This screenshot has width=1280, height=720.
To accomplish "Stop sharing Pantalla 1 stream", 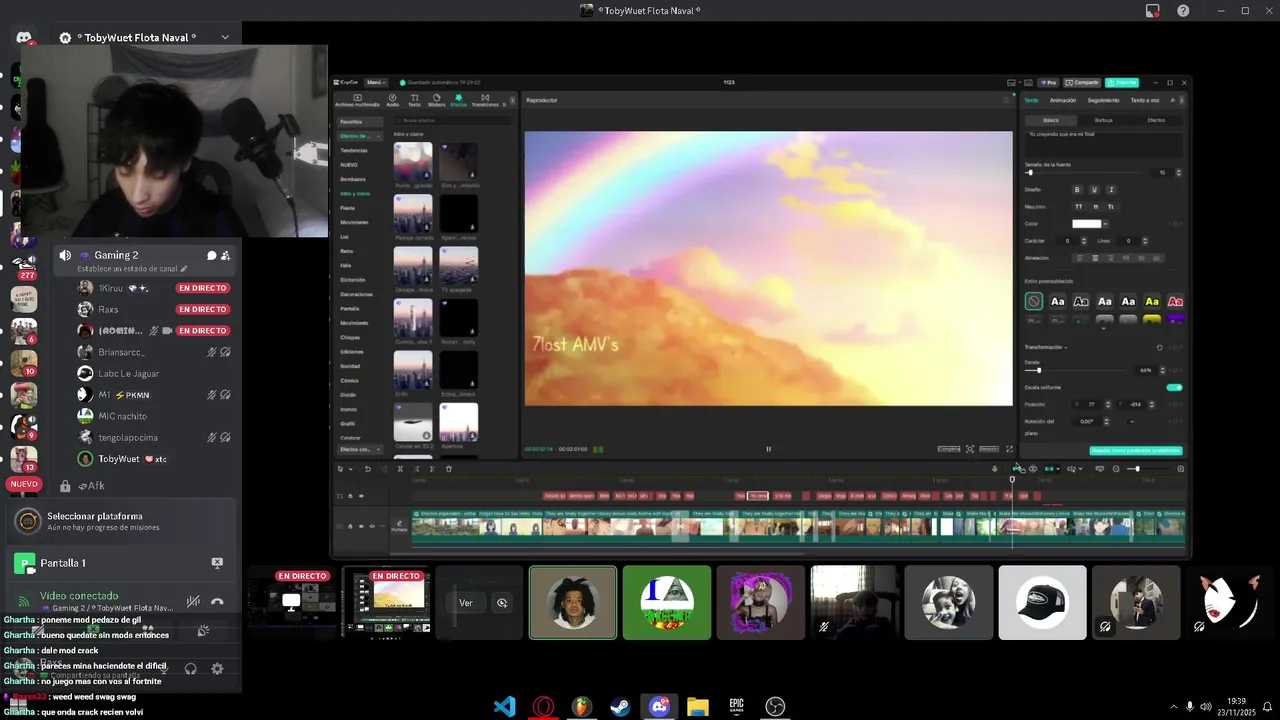I will coord(217,563).
